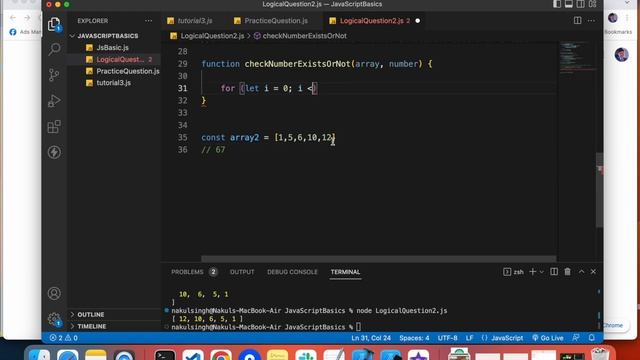Switch to the PracticeQuestion.js tab
This screenshot has width=640, height=360.
coord(276,21)
